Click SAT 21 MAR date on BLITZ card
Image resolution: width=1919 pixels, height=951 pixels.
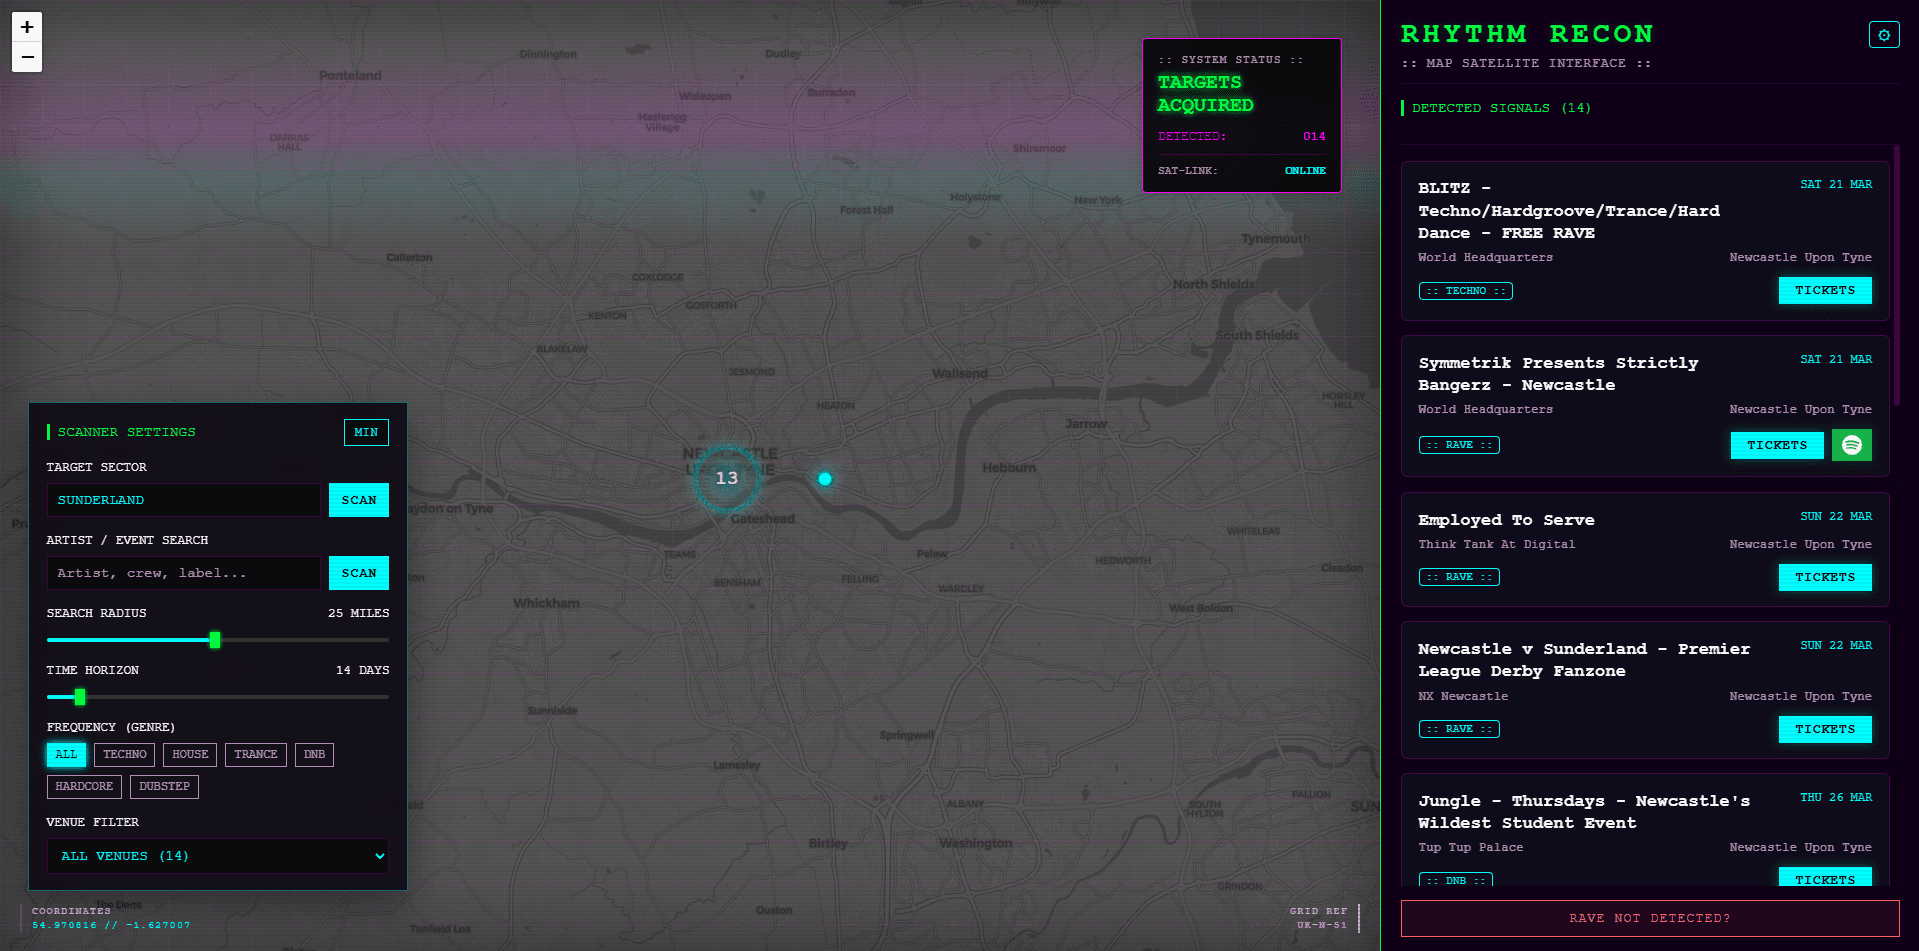click(1836, 184)
